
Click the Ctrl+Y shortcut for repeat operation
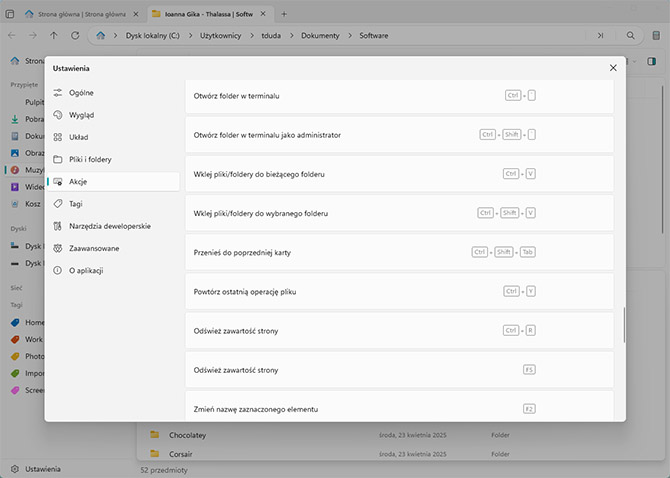[x=519, y=291]
